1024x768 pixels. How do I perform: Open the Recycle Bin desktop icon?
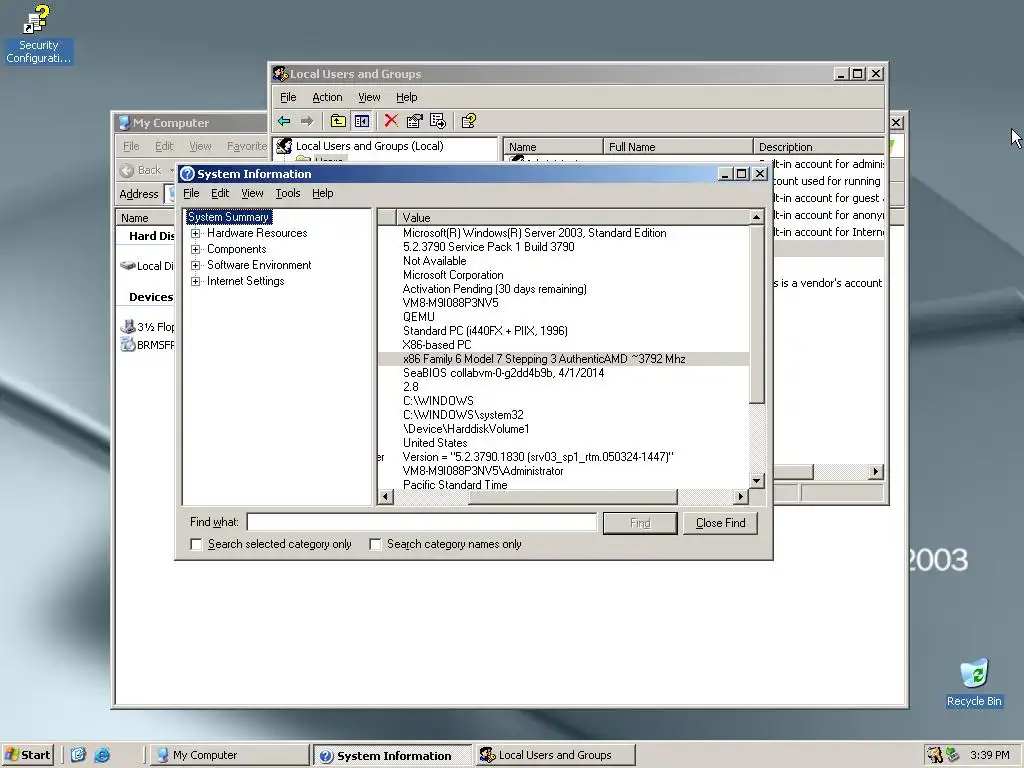coord(974,682)
